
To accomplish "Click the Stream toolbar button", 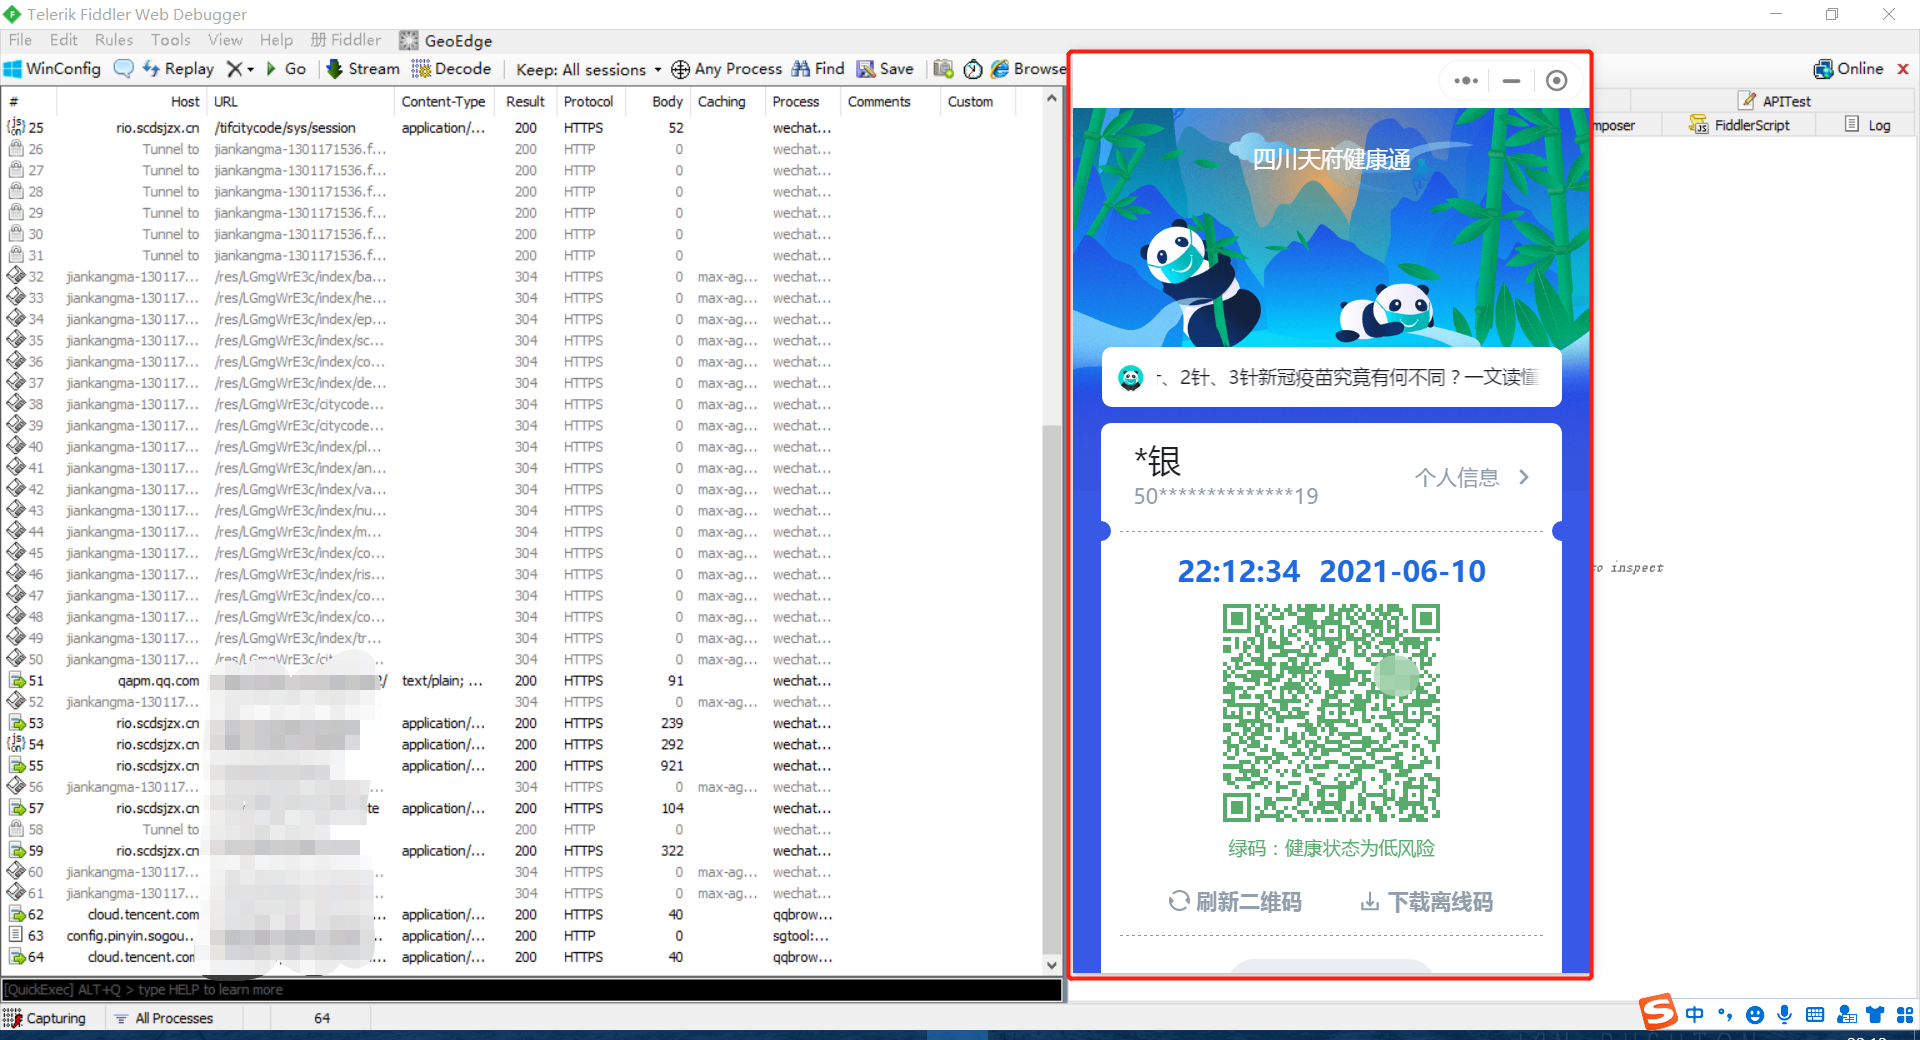I will 362,69.
